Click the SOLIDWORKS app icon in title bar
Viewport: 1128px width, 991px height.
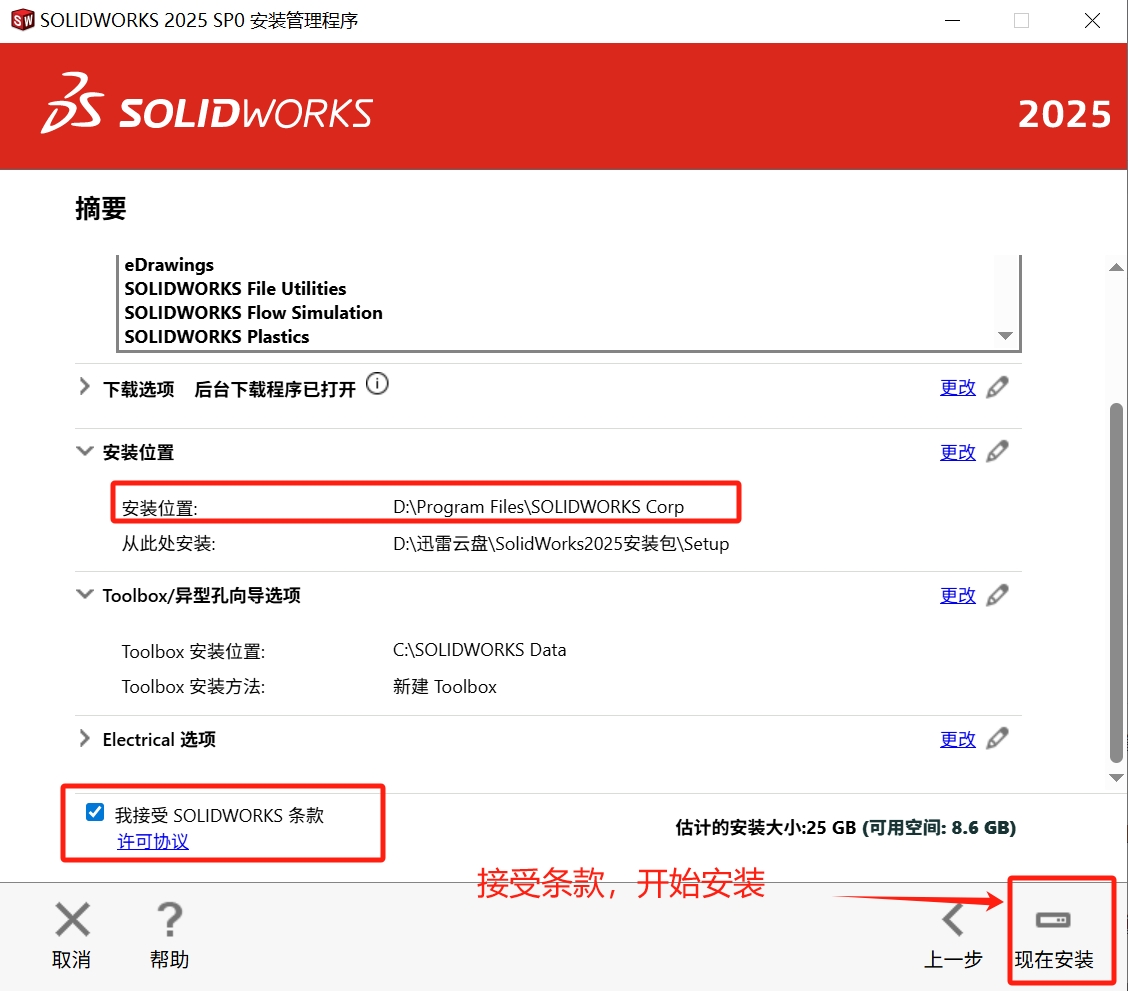[22, 20]
